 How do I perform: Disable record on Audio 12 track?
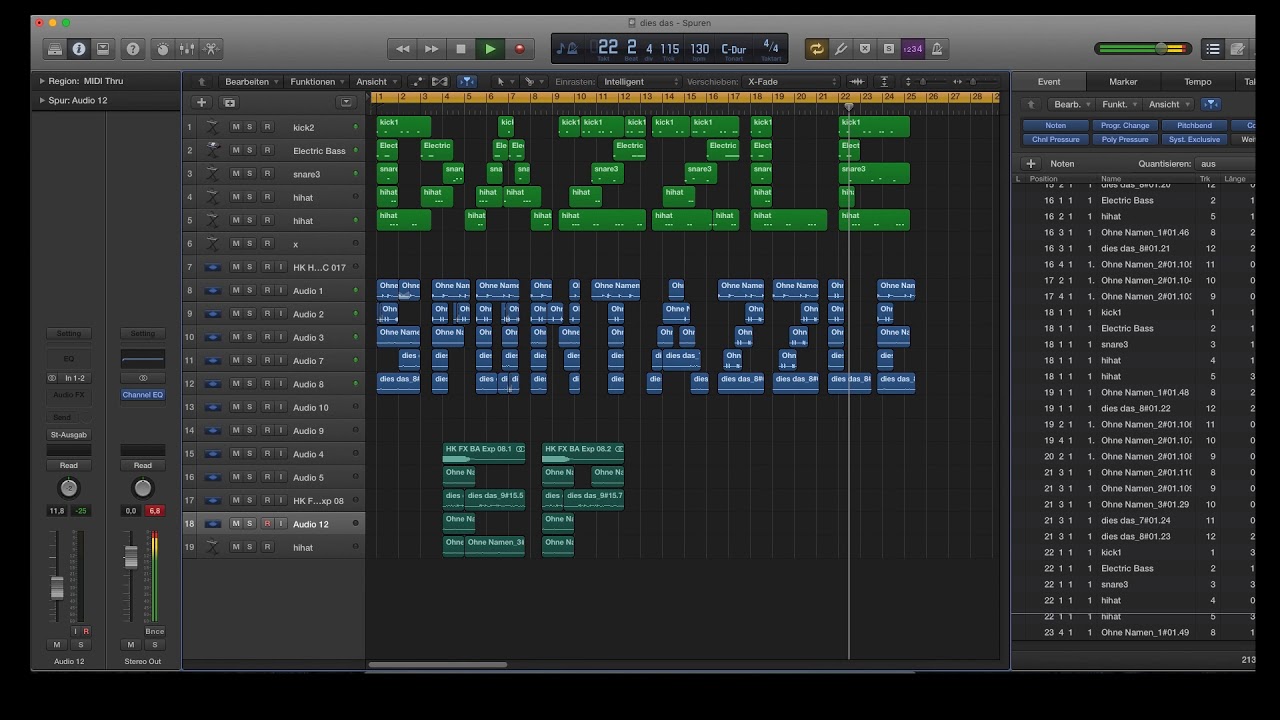[267, 523]
